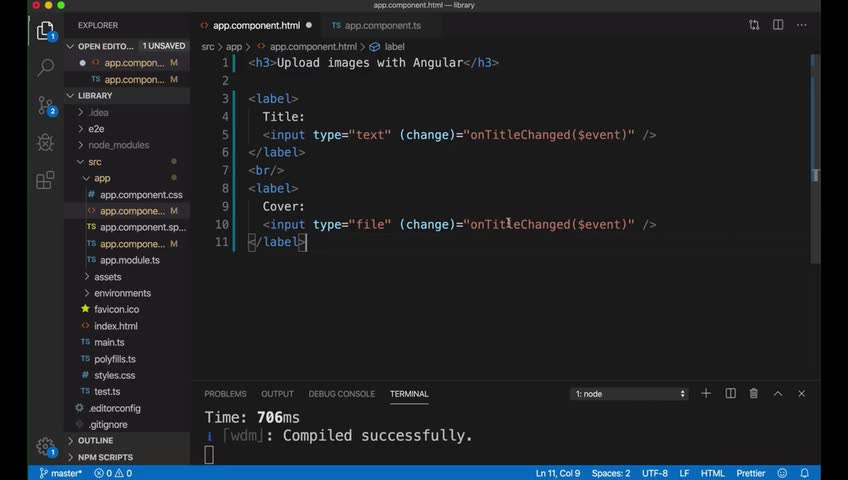This screenshot has width=848, height=480.
Task: Change indentation Spaces: 2
Action: click(611, 474)
